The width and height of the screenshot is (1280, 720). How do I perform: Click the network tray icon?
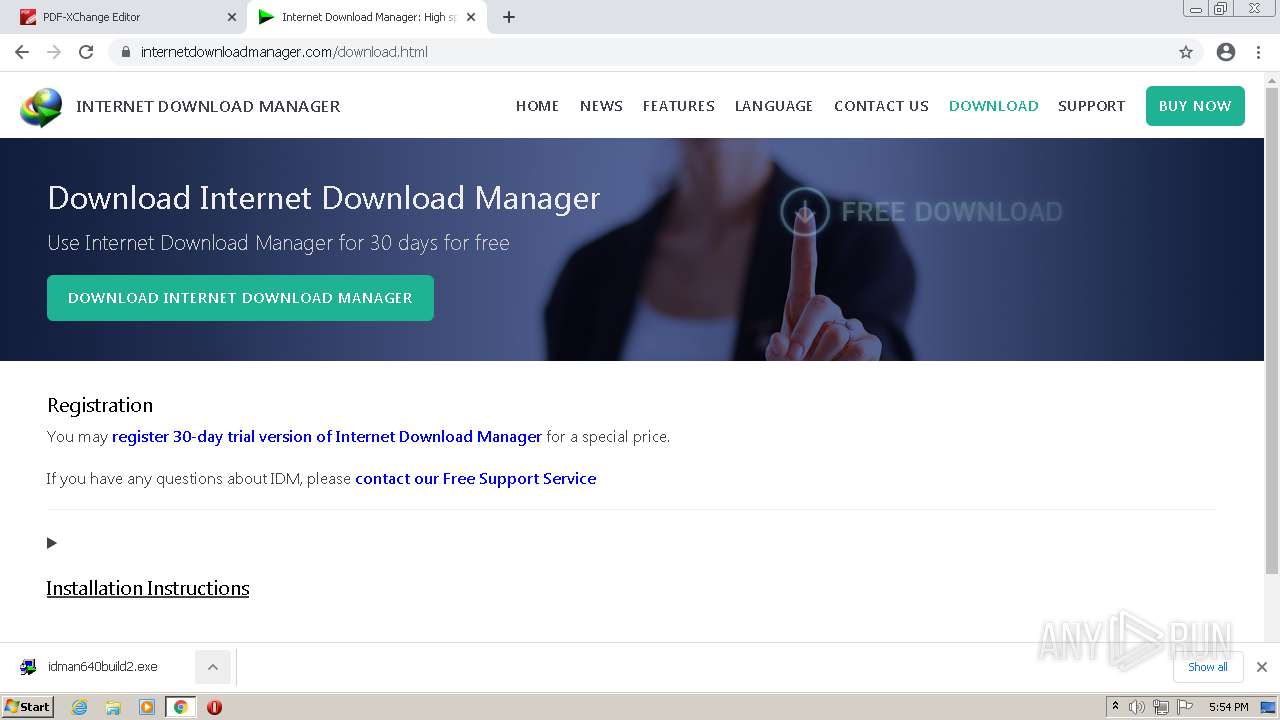tap(1161, 707)
